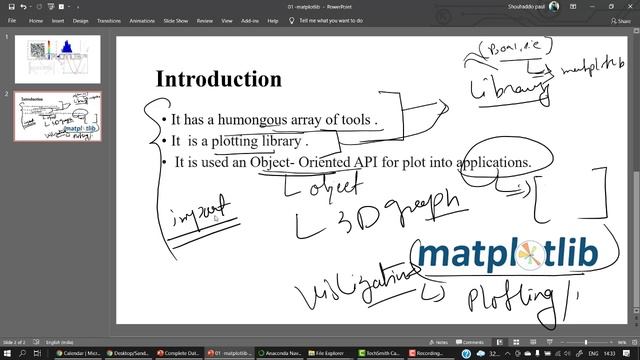Click the Save icon in Quick Access Toolbar
The image size is (640, 360).
(x=11, y=7)
